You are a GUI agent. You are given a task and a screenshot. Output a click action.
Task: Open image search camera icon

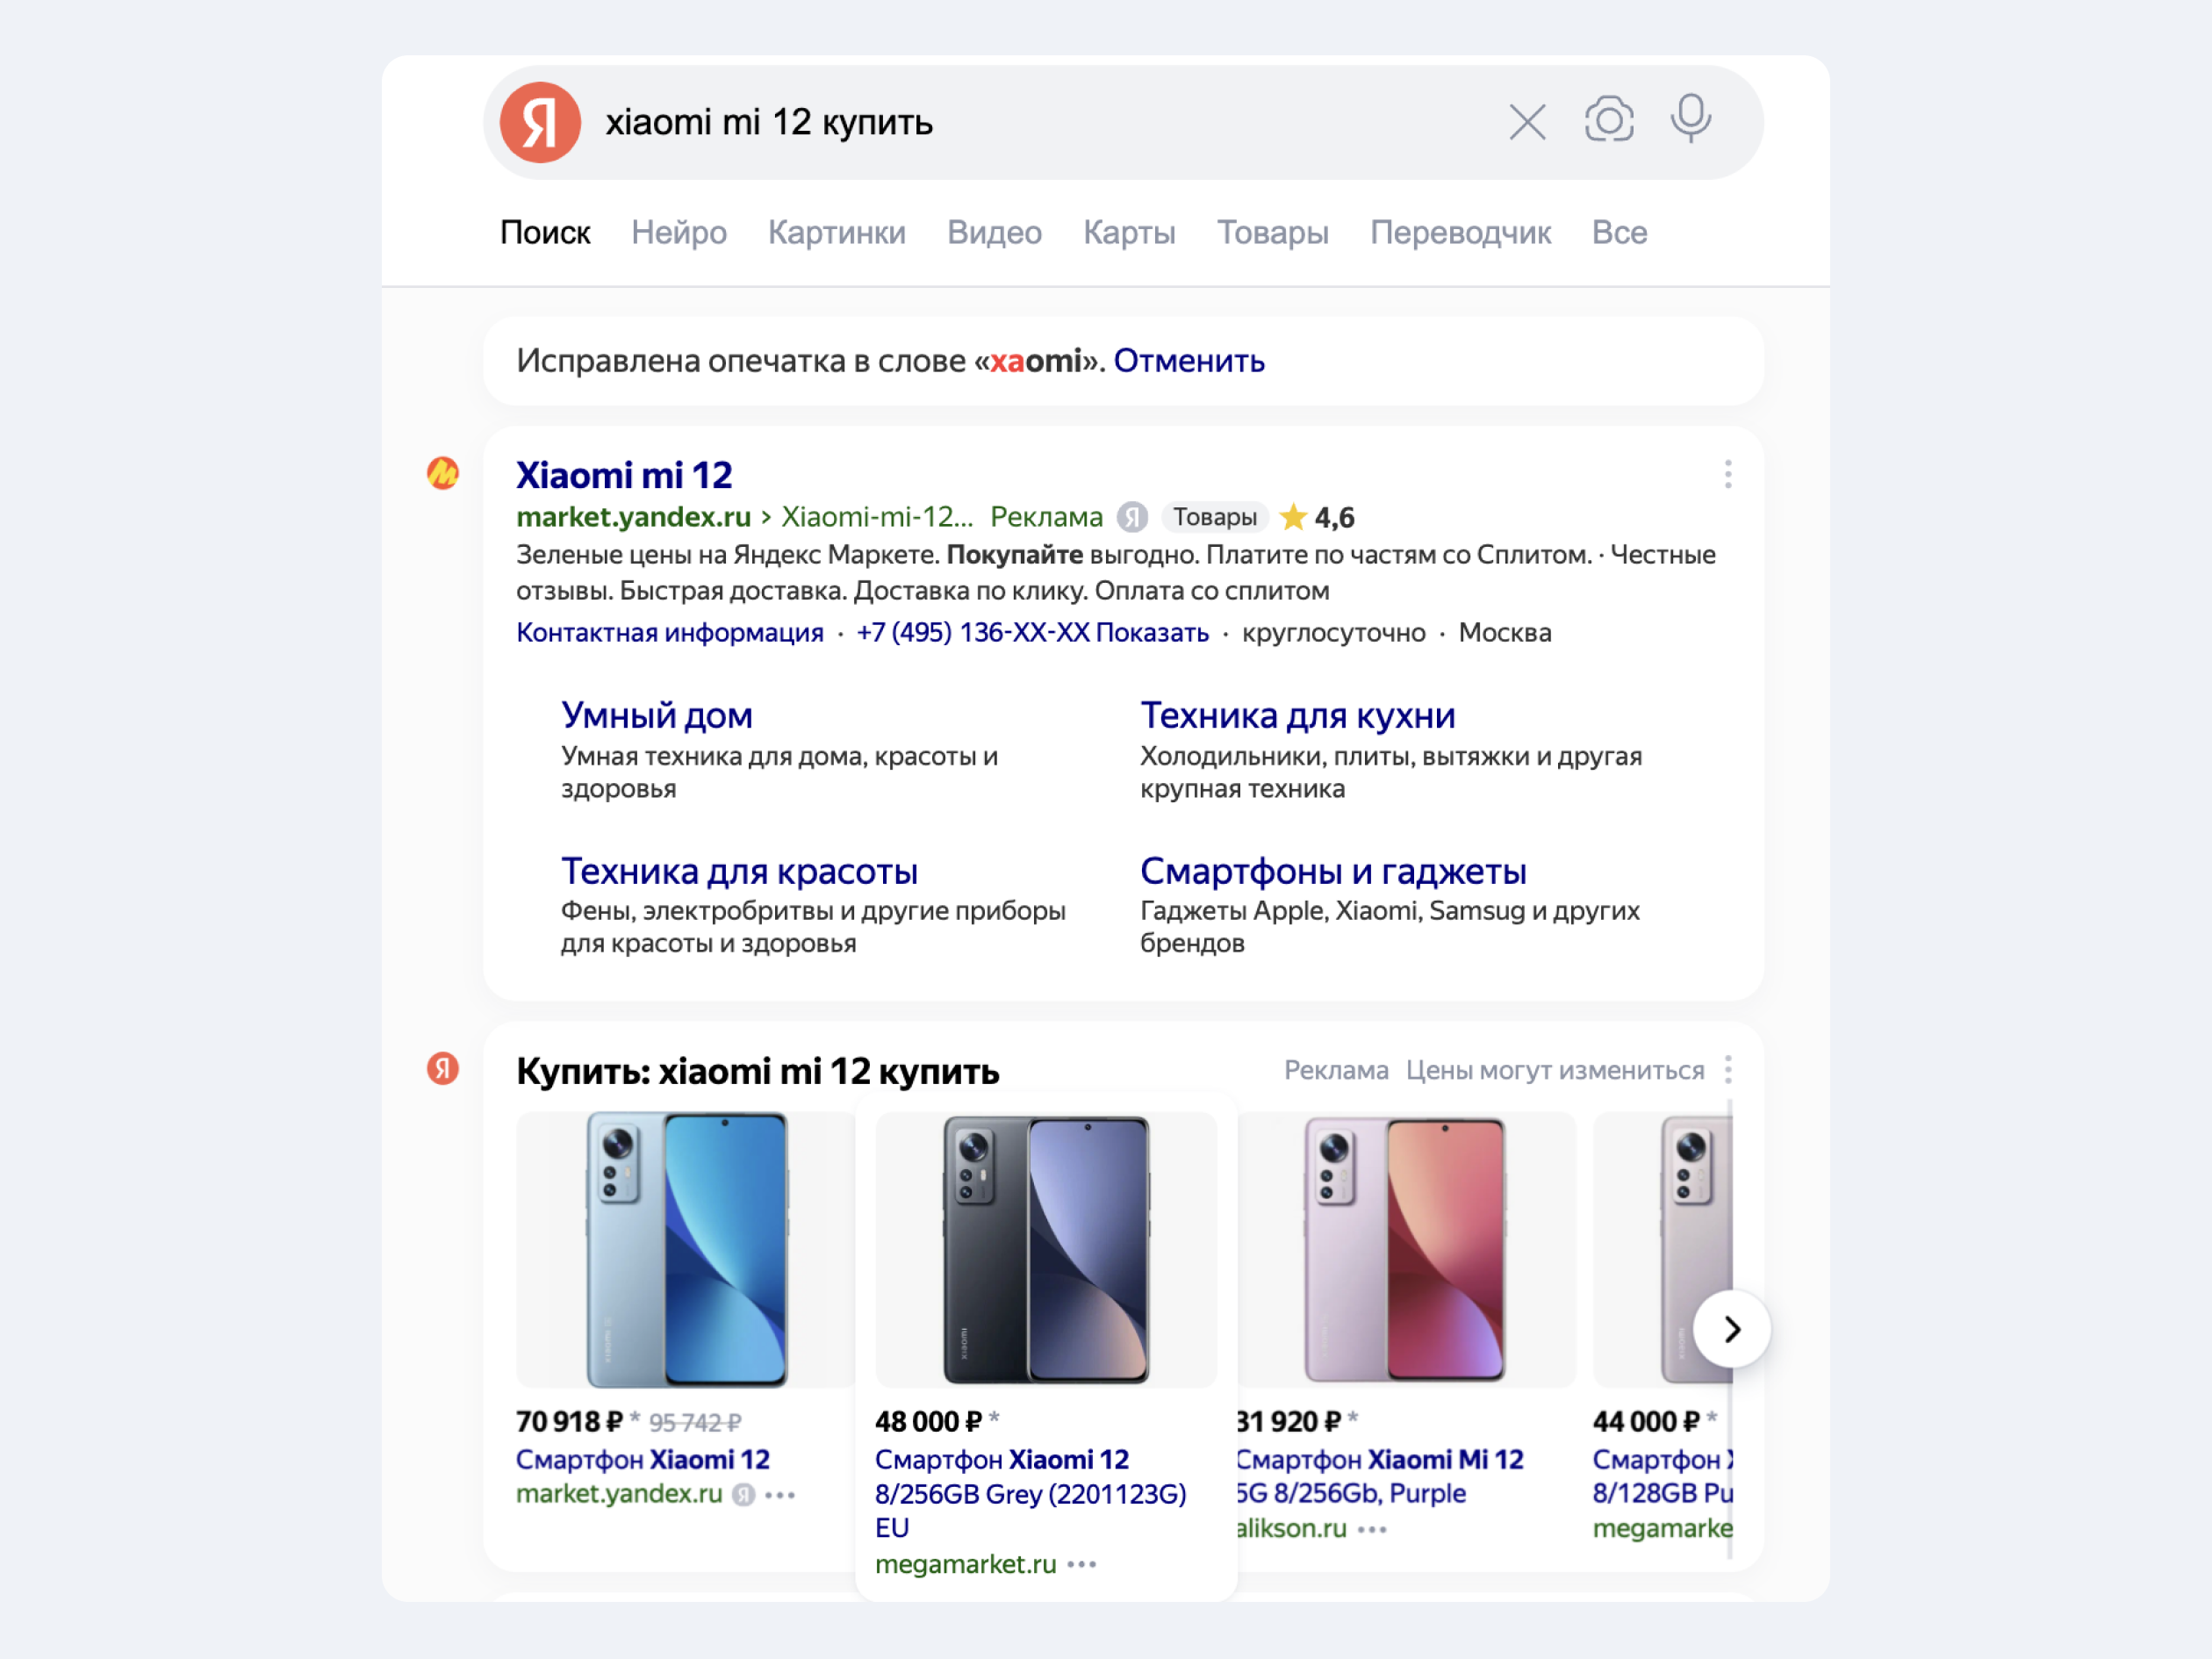point(1609,120)
